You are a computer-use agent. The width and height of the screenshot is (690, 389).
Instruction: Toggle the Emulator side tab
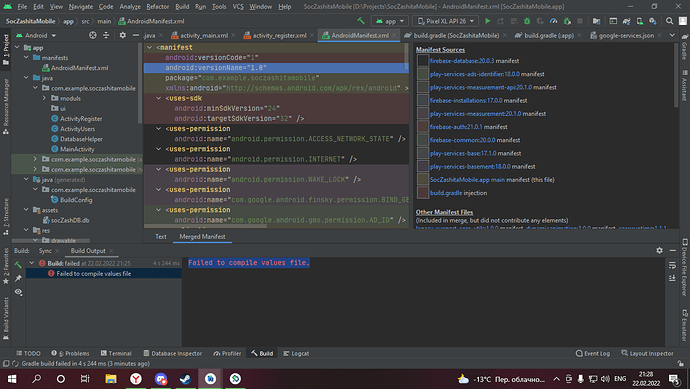click(685, 325)
